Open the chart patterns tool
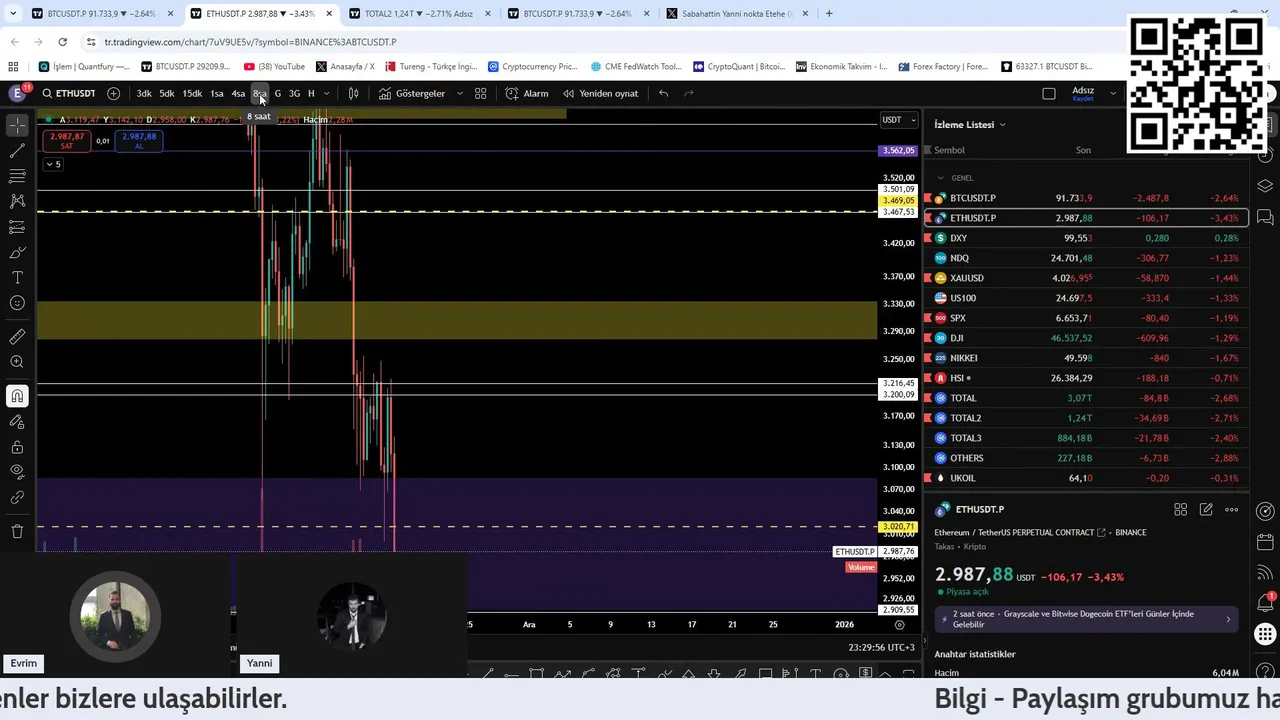 coord(17,201)
